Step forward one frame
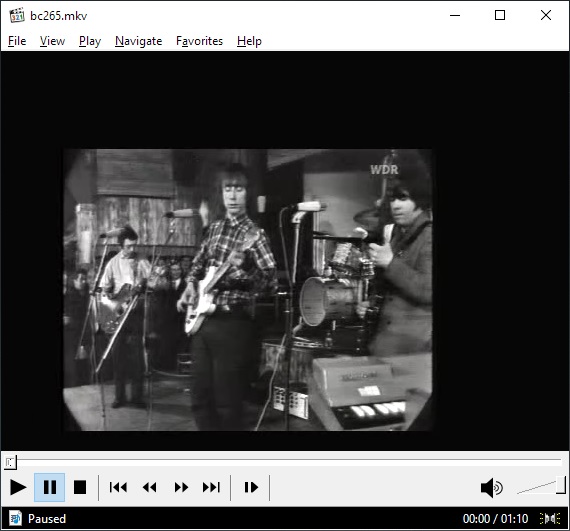Viewport: 570px width, 531px height. click(x=251, y=487)
